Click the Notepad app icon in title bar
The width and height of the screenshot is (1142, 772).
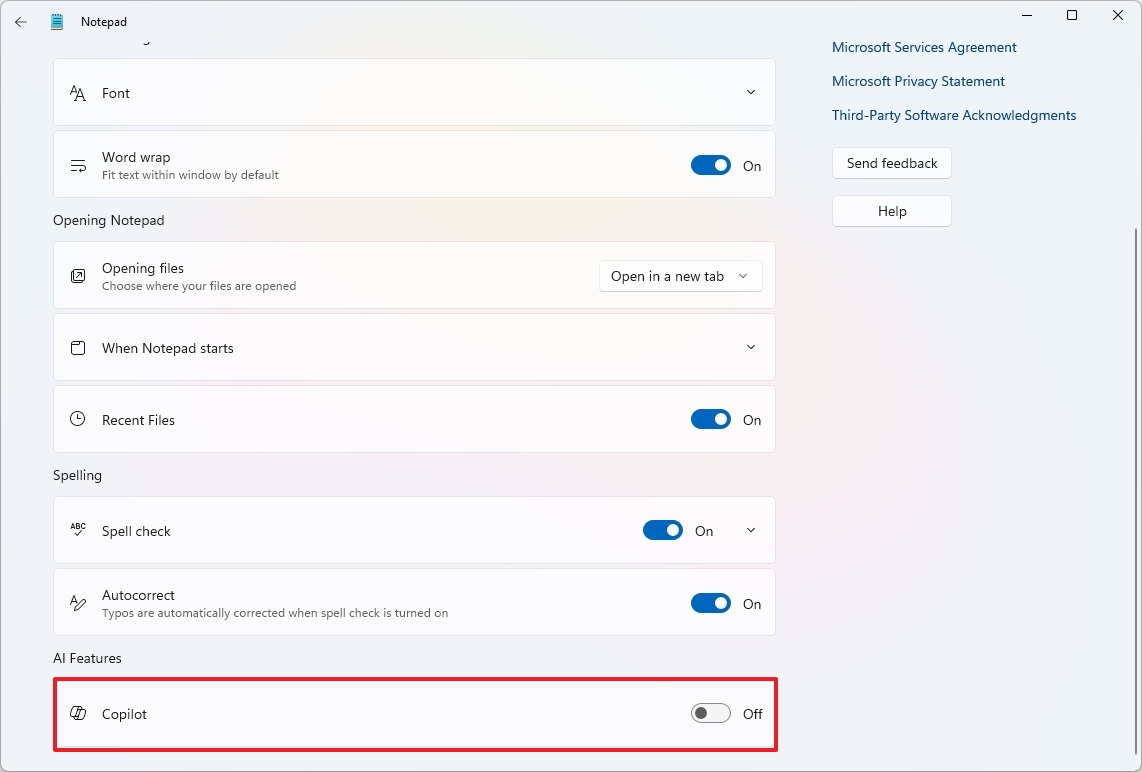(x=57, y=22)
